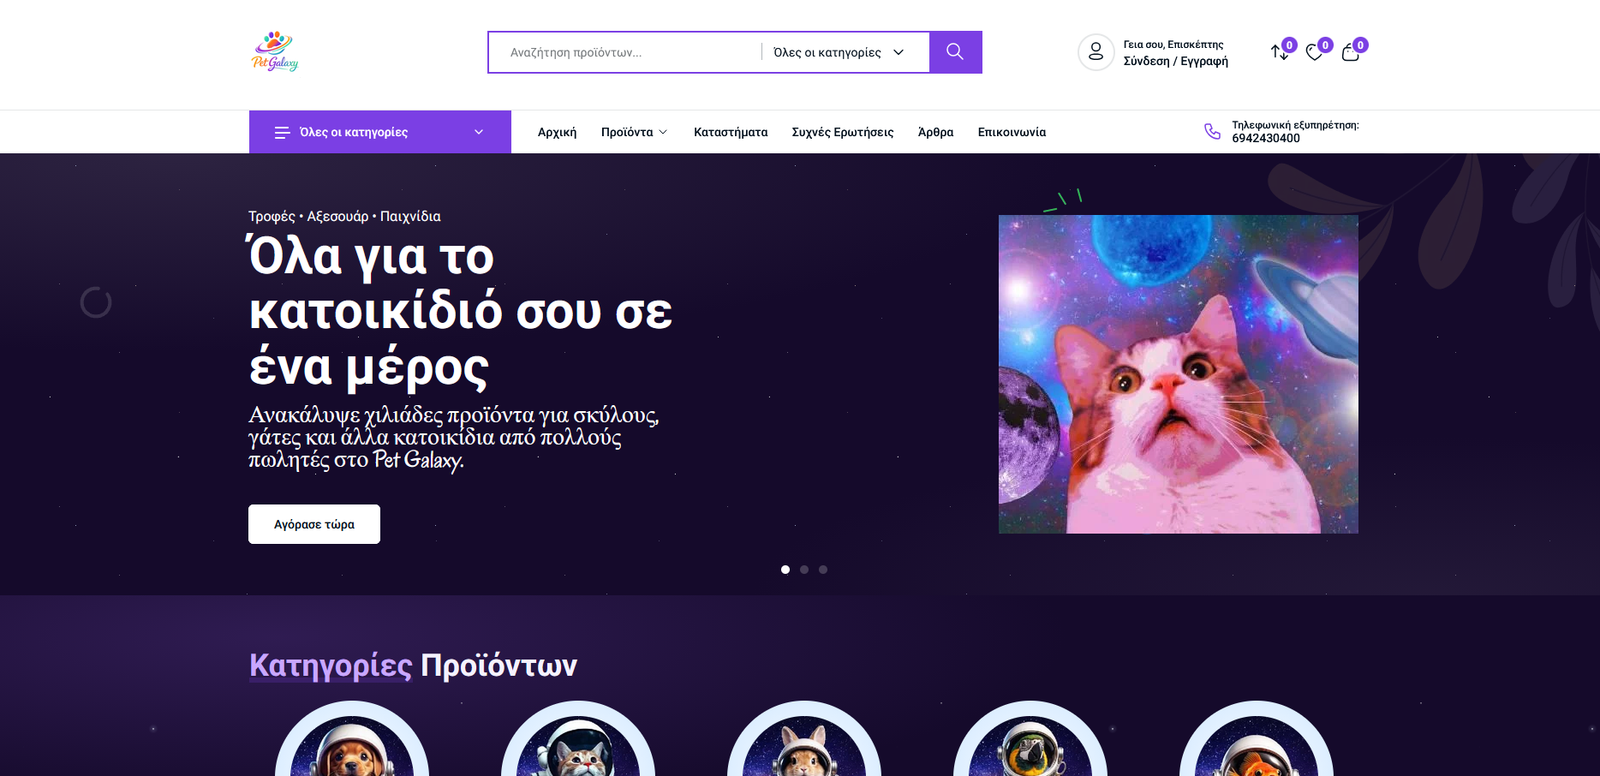Select second carousel slide dot

point(804,570)
